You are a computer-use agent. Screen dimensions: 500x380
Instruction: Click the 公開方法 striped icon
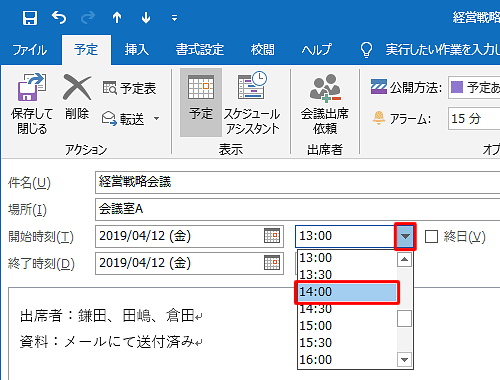pos(379,87)
